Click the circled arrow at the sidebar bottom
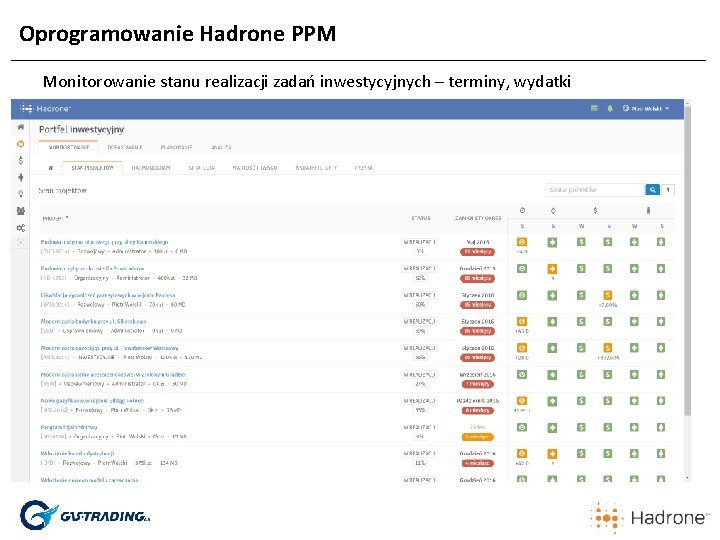The image size is (720, 540). [21, 242]
